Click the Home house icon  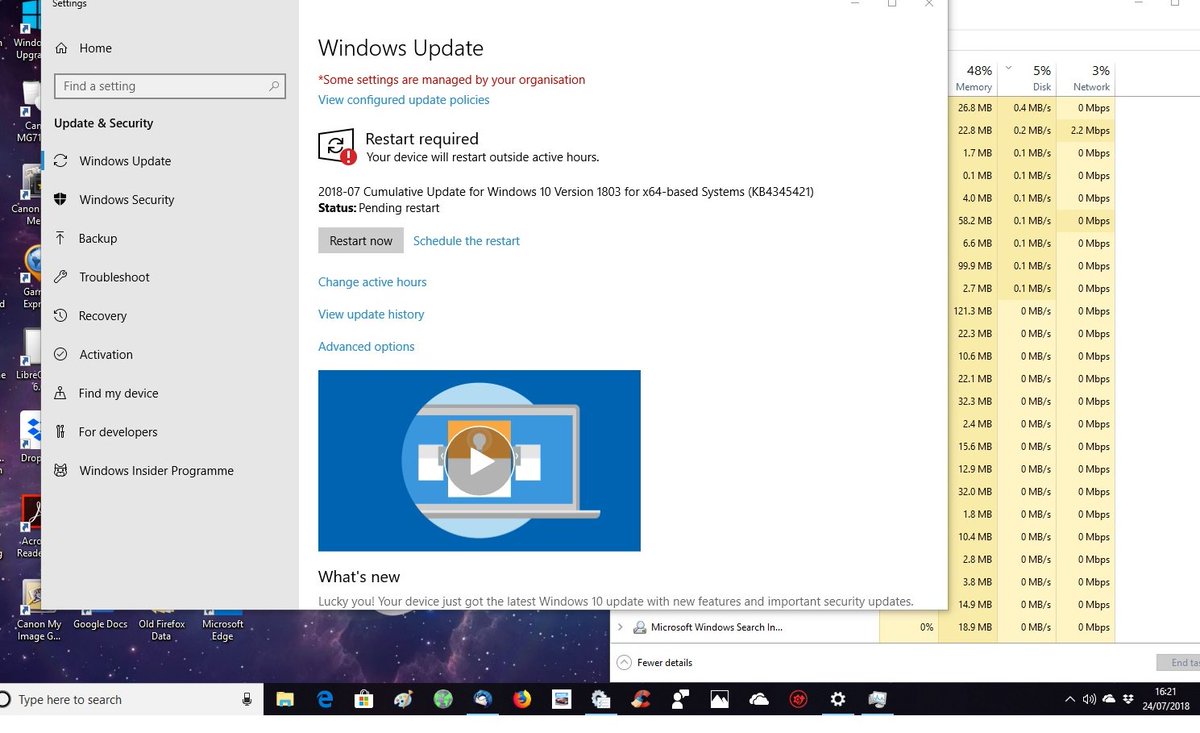[x=62, y=48]
